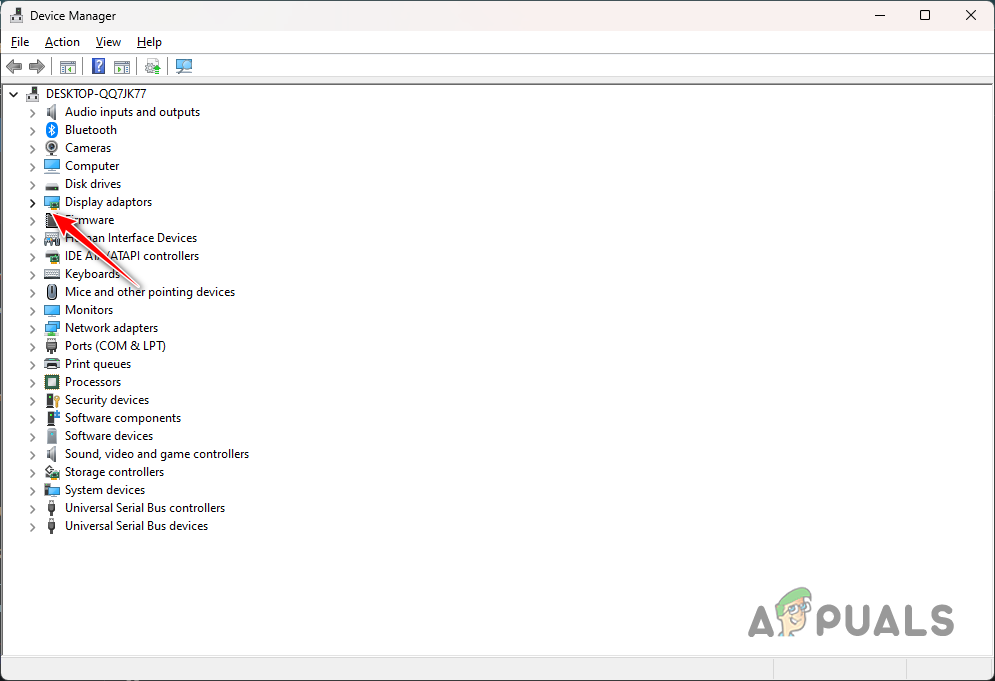Image resolution: width=995 pixels, height=681 pixels.
Task: Expand the Processors chevron
Action: [x=32, y=383]
